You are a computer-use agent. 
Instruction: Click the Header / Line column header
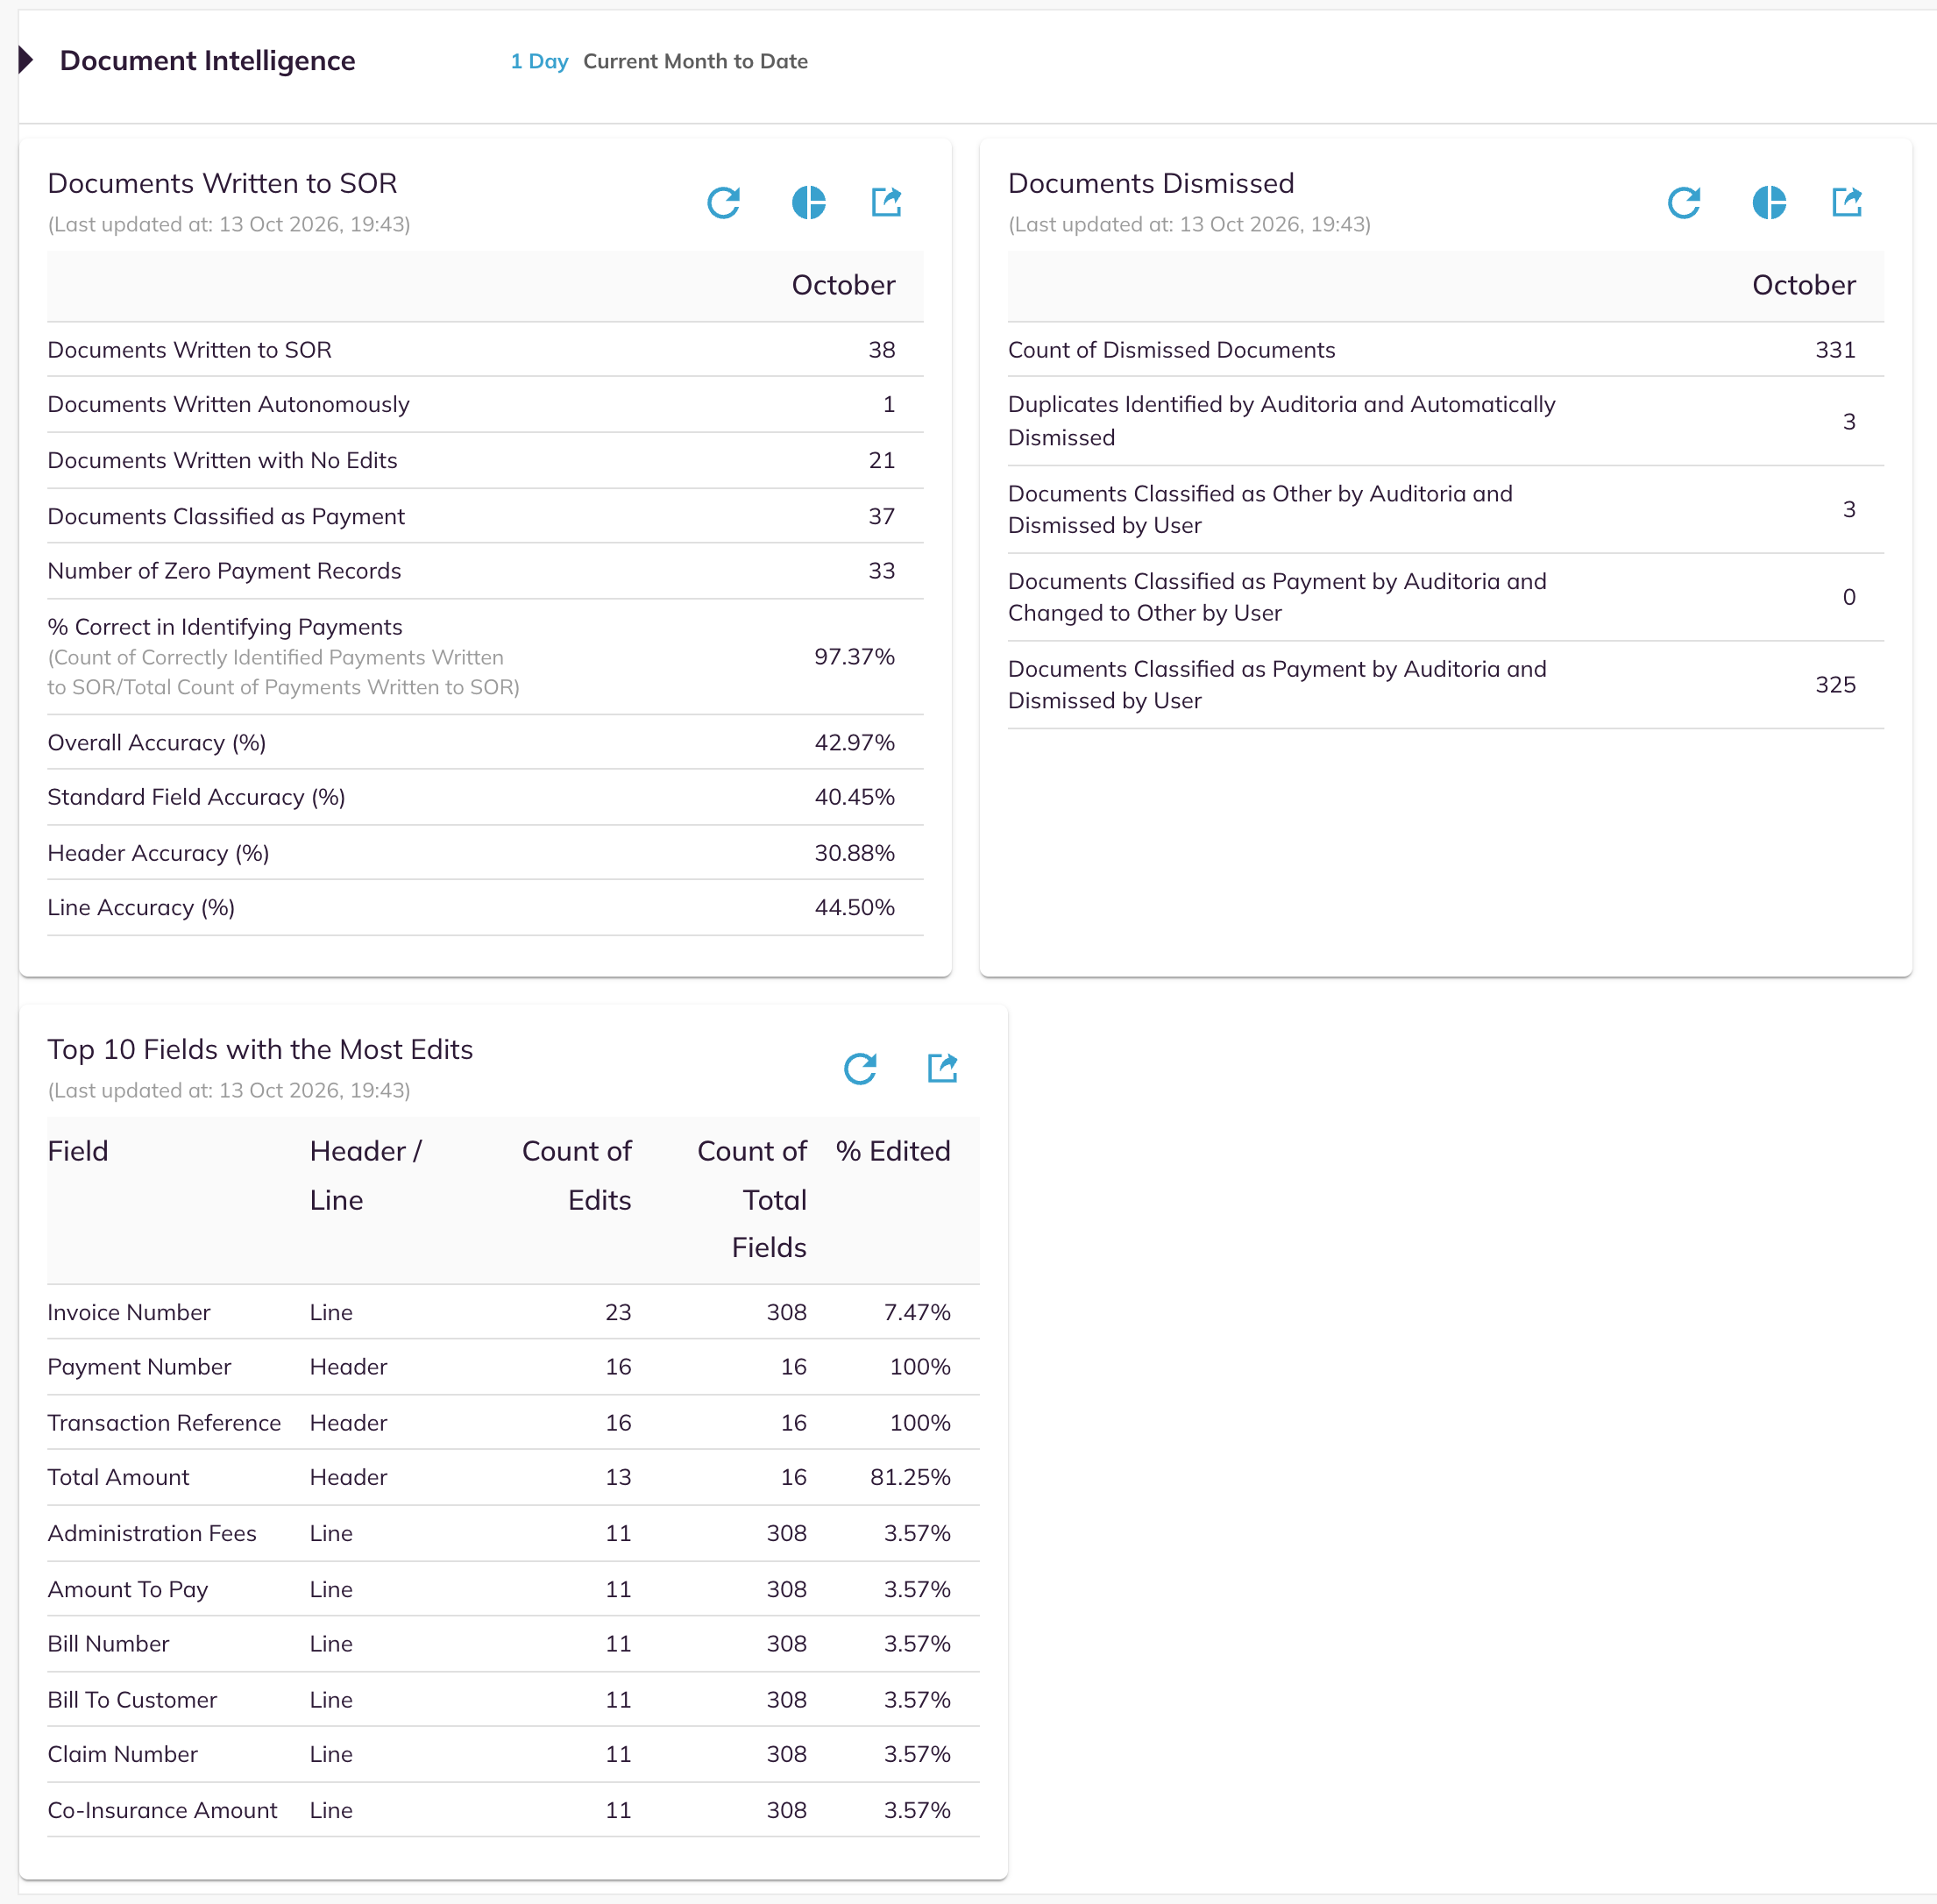366,1175
